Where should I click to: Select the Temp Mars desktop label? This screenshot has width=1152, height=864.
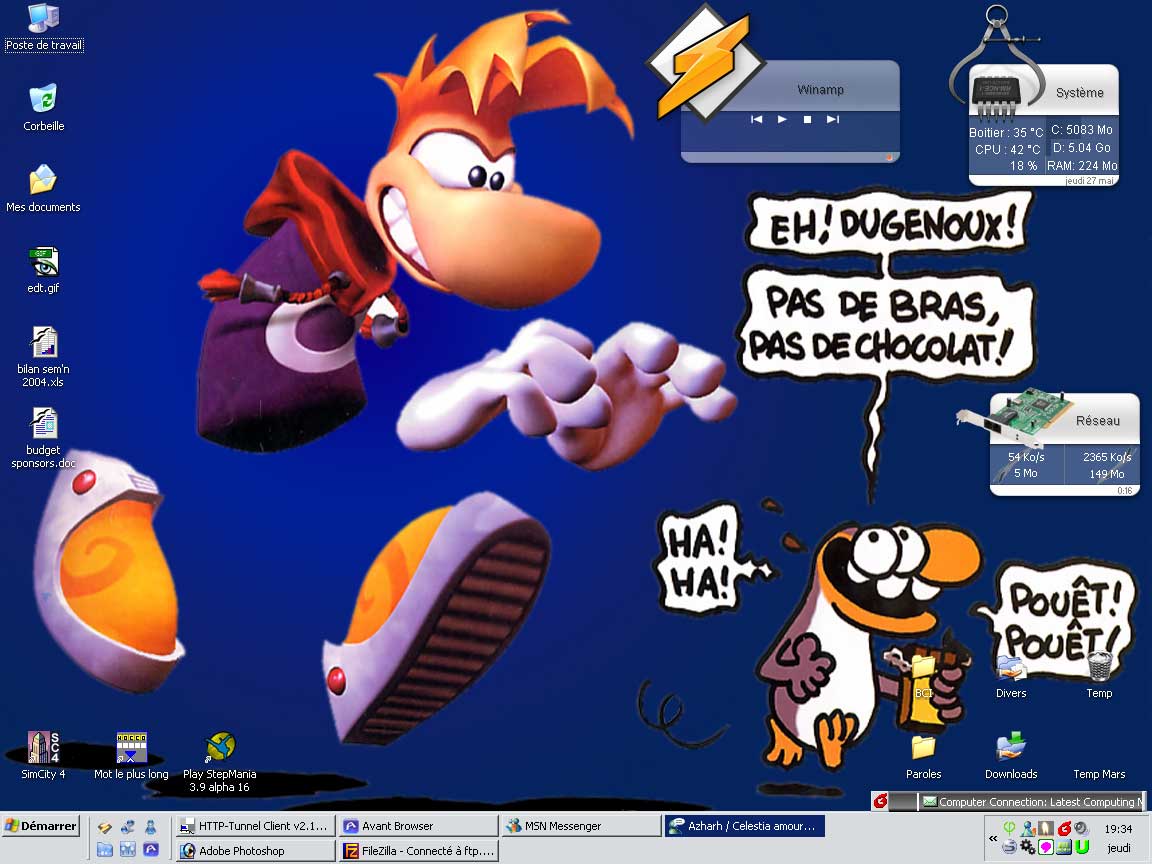tap(1099, 774)
